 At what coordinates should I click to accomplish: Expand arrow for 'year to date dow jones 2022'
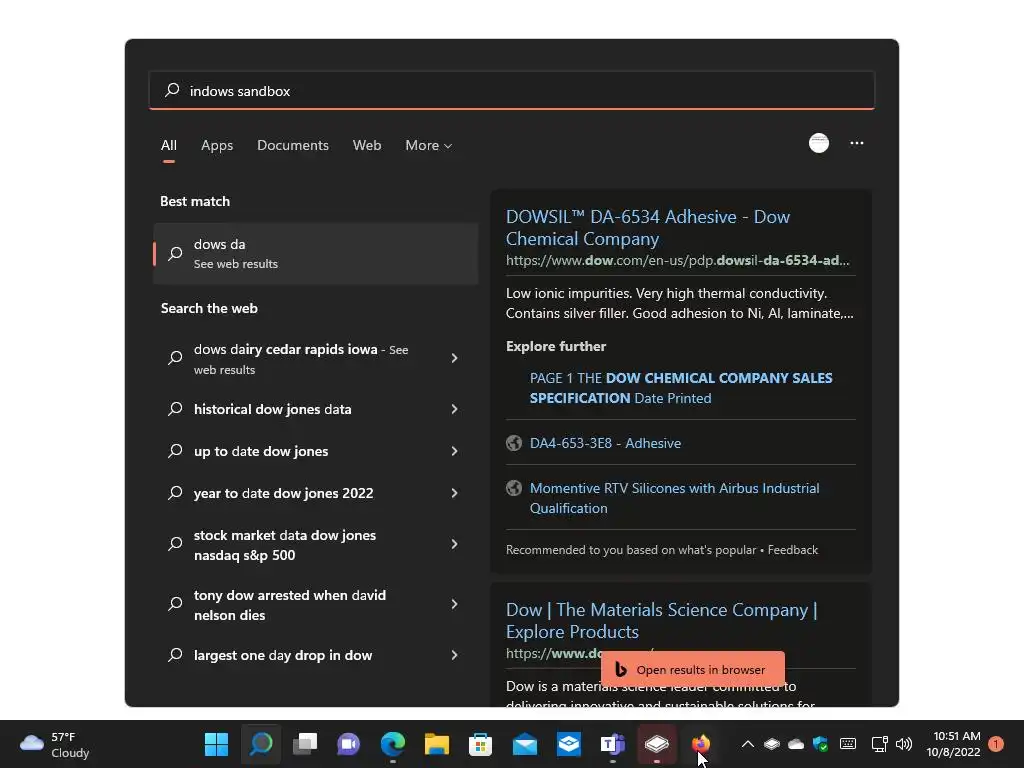455,493
